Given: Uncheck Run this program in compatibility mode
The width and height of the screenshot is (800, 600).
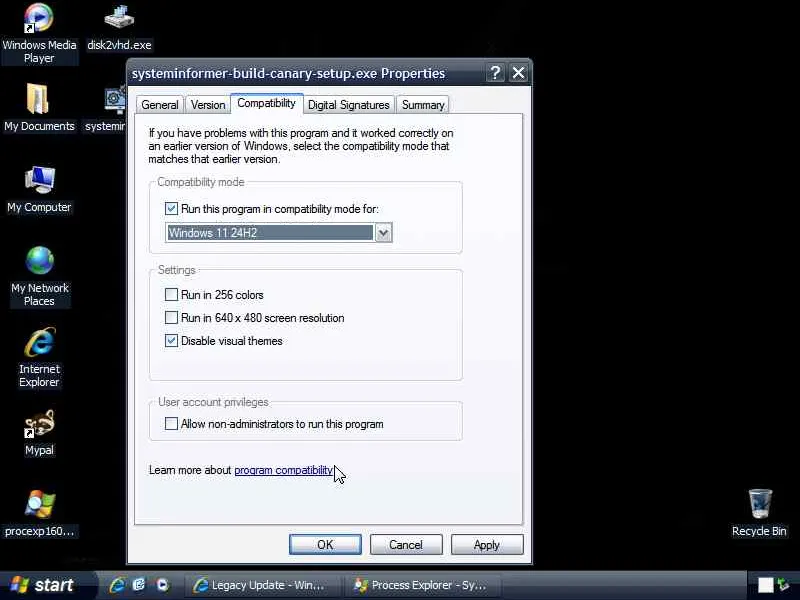Looking at the screenshot, I should point(171,209).
